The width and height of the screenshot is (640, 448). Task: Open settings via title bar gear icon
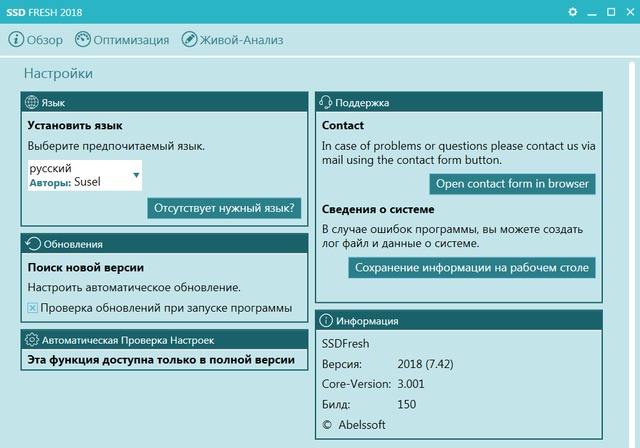573,11
